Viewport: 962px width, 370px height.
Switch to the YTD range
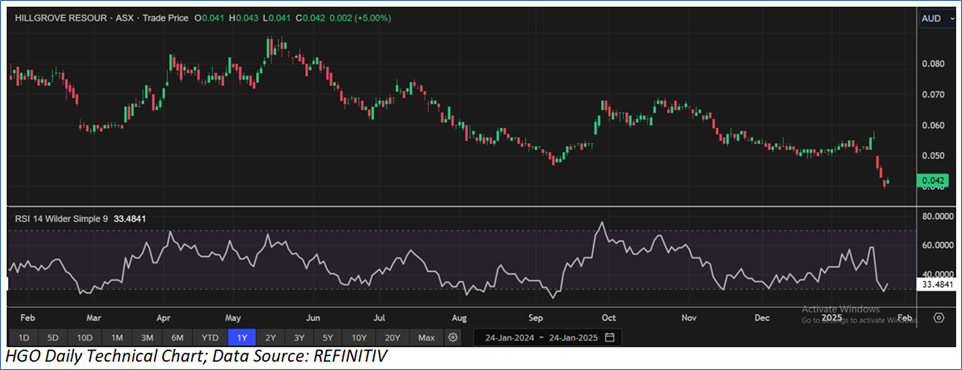point(210,337)
